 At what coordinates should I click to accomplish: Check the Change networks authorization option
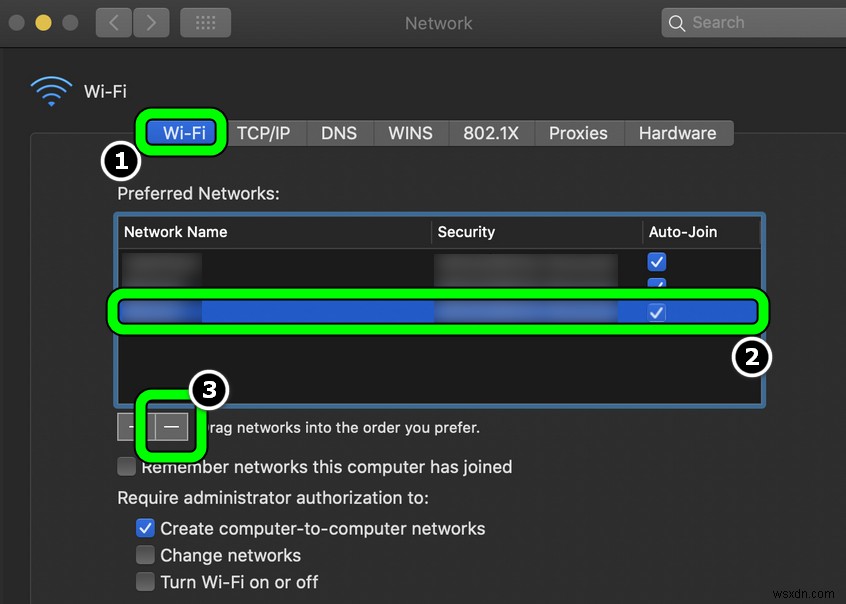click(145, 555)
